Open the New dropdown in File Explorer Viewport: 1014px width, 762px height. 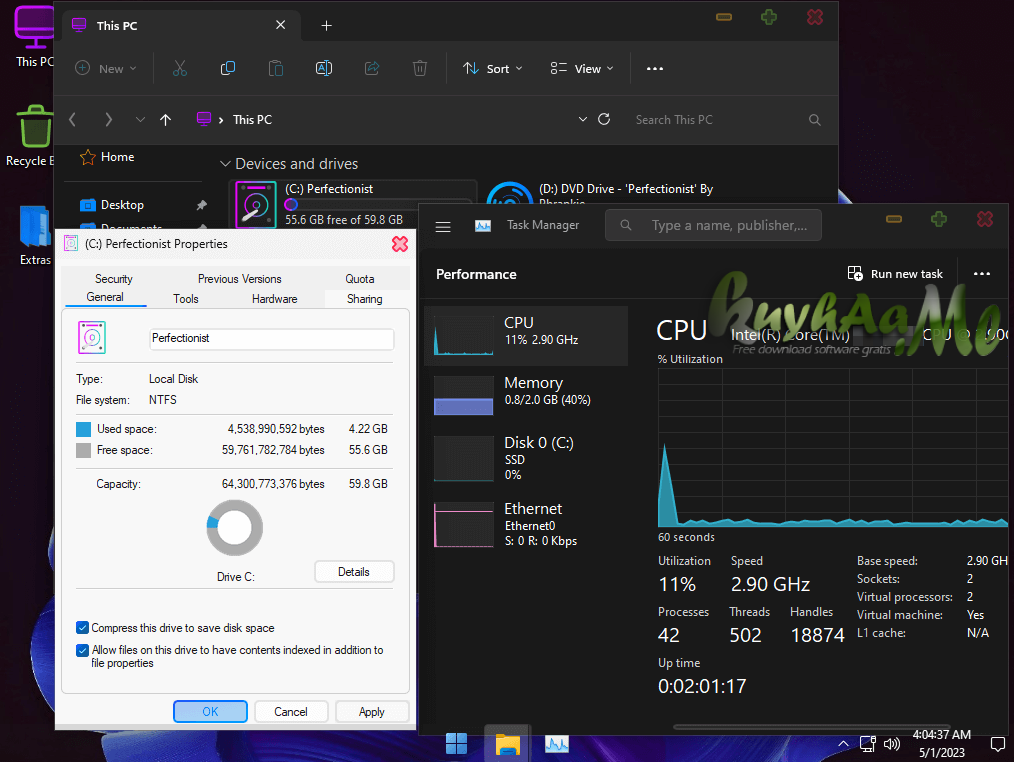point(106,69)
